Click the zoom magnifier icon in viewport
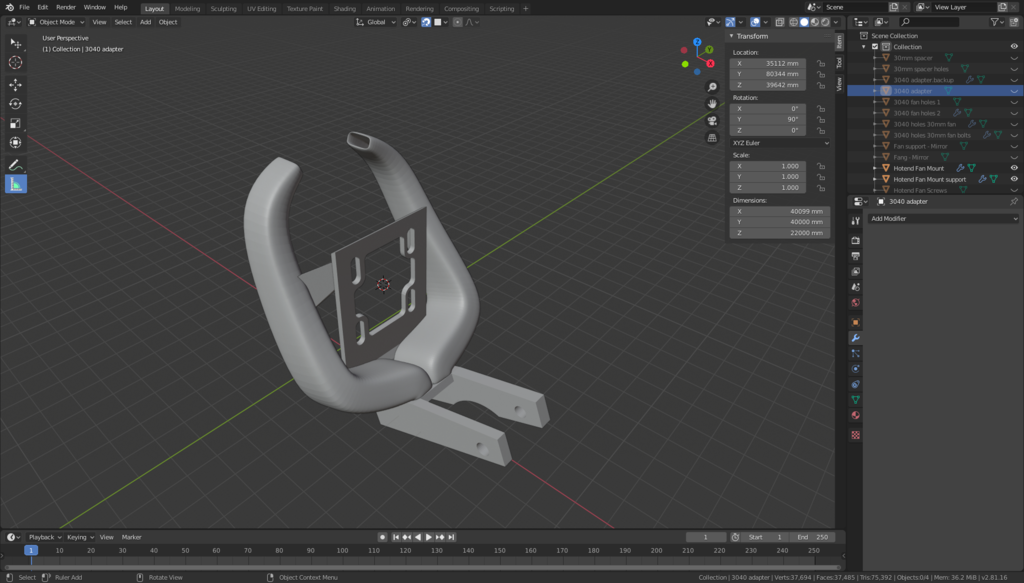This screenshot has width=1024, height=583. point(712,87)
